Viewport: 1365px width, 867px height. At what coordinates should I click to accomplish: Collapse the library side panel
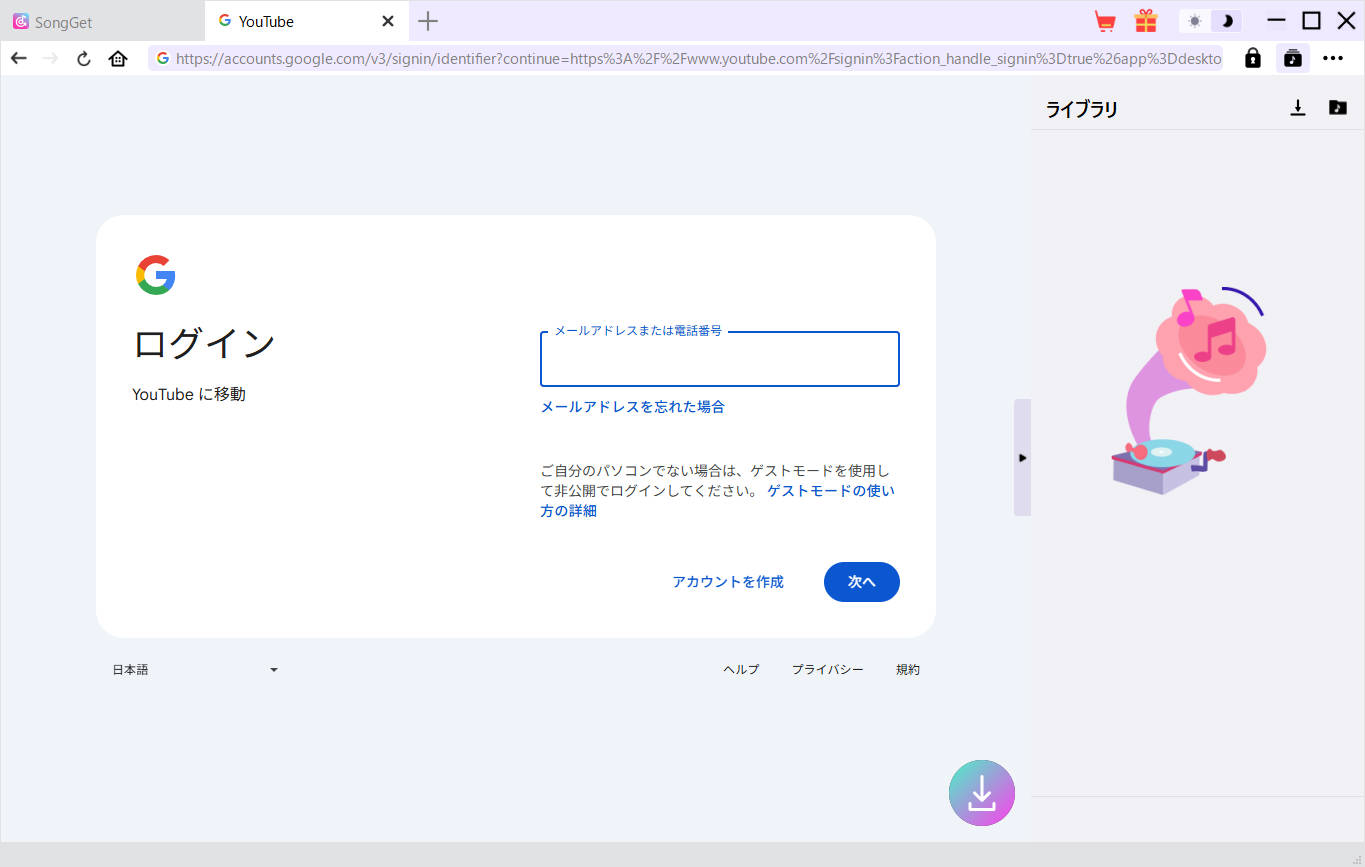pos(1021,457)
